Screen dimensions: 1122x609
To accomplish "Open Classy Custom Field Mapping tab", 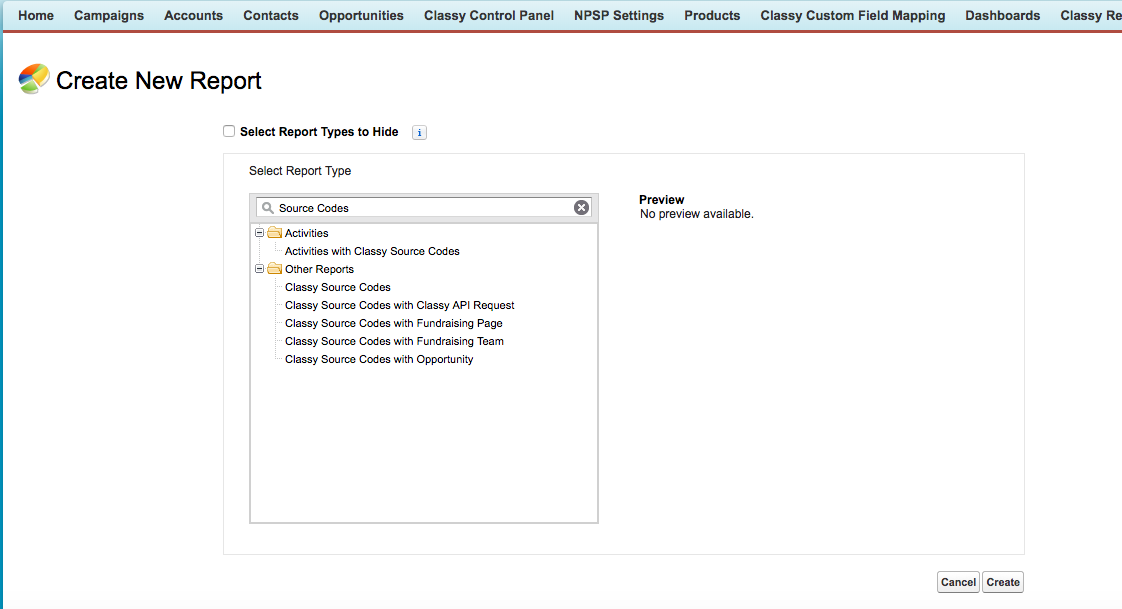I will [853, 15].
